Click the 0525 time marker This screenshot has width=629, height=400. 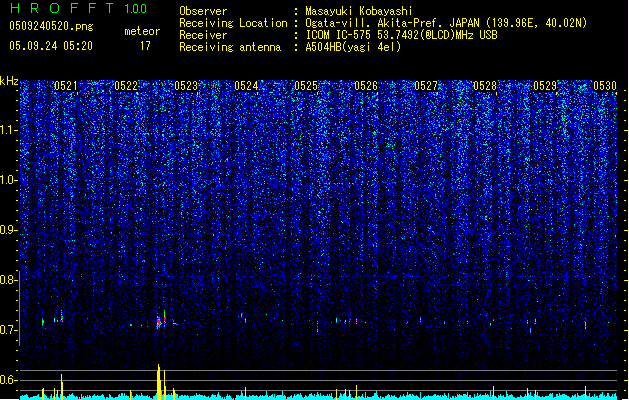(x=306, y=86)
